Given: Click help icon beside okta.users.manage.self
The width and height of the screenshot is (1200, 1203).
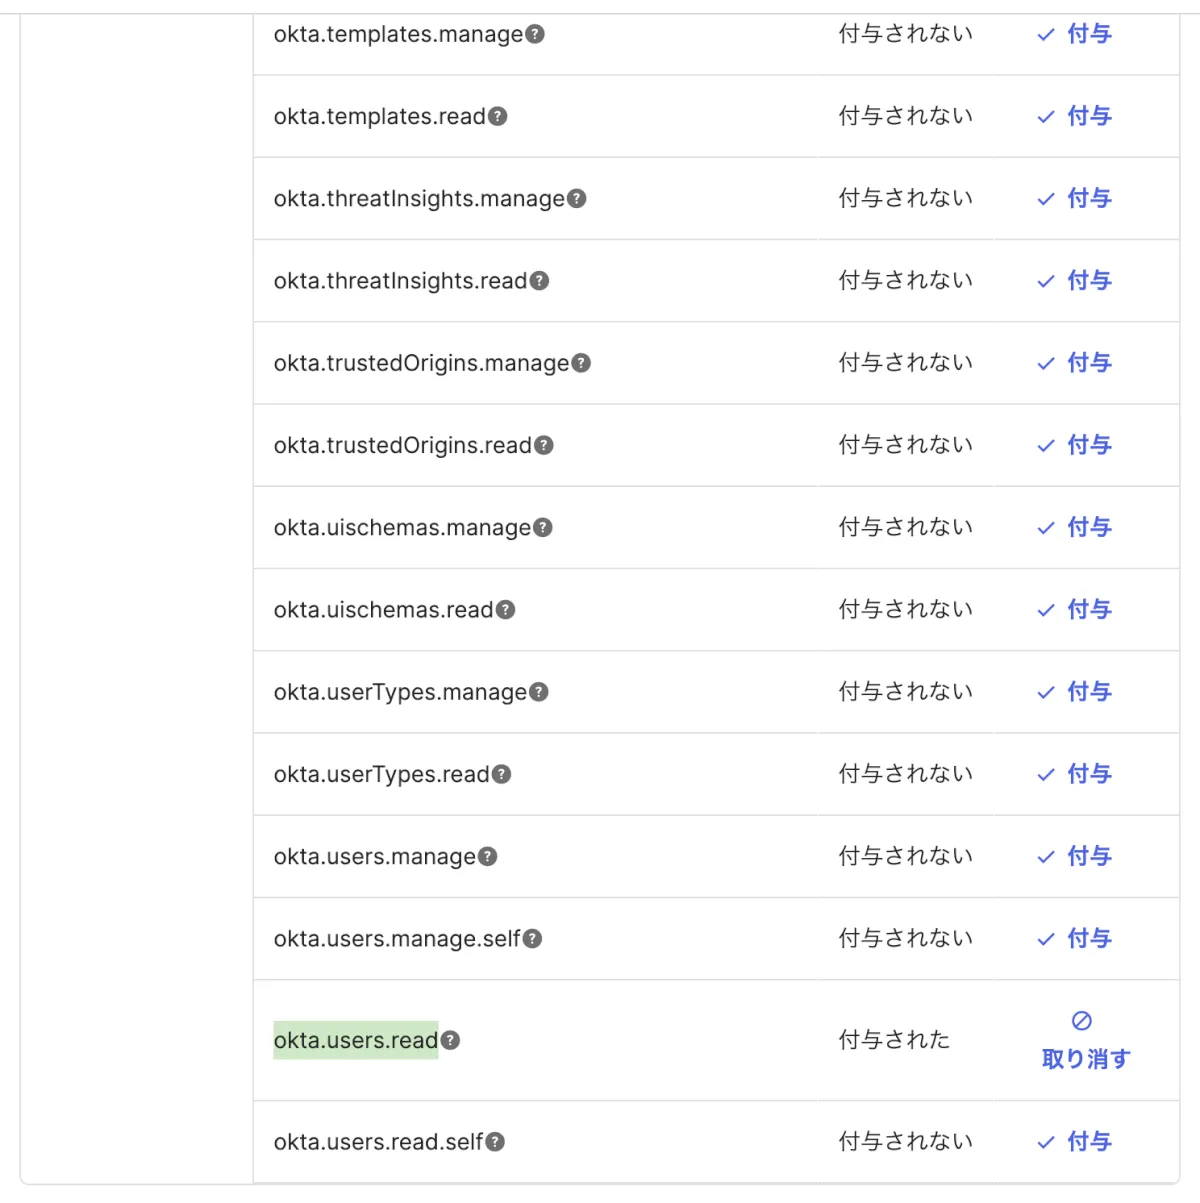Looking at the screenshot, I should 533,938.
